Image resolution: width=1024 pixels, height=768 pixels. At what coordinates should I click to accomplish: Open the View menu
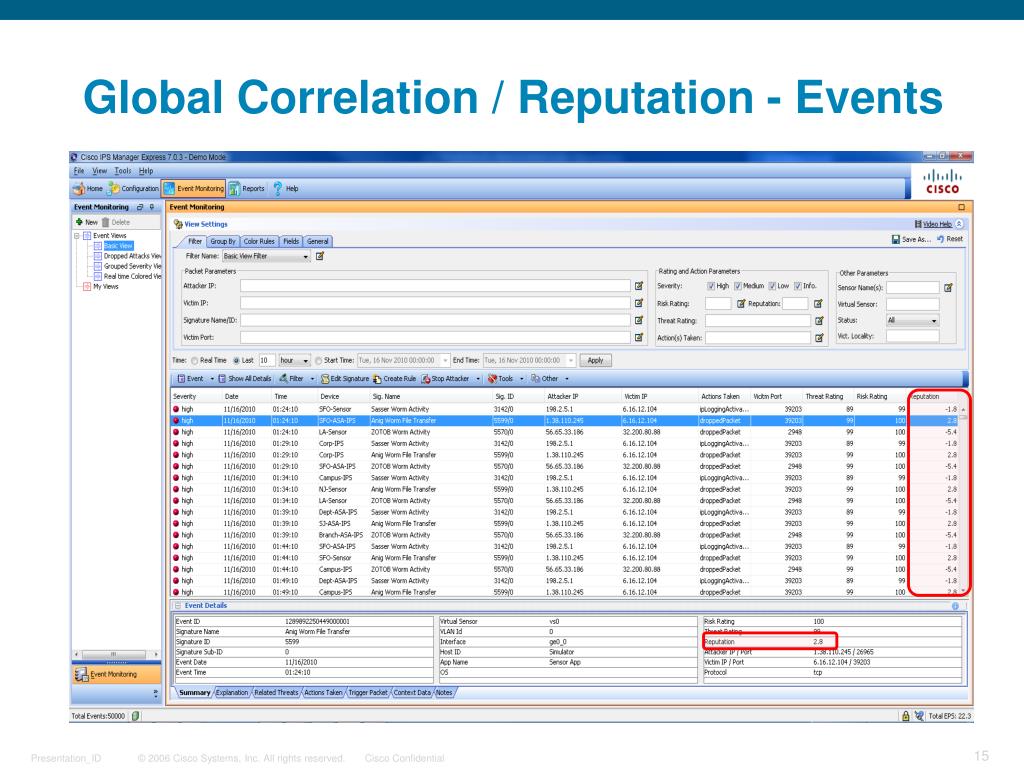point(99,171)
